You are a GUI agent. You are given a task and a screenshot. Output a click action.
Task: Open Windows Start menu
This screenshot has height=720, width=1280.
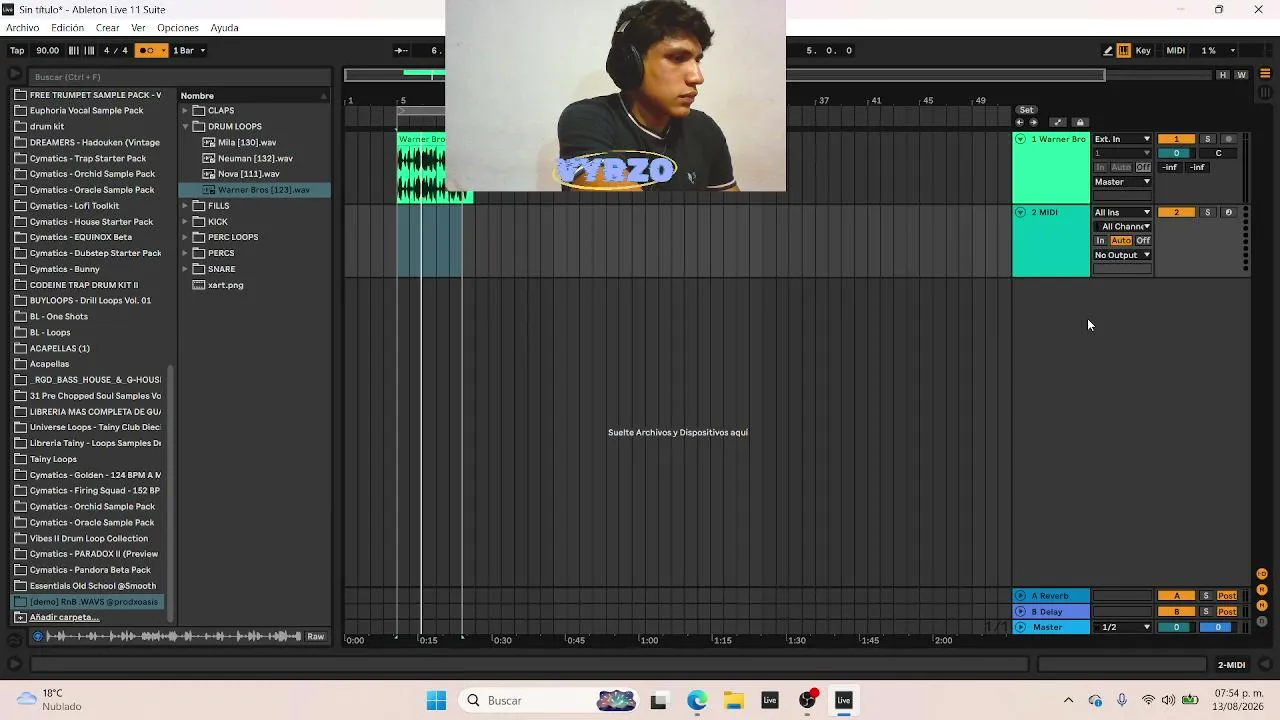click(436, 701)
